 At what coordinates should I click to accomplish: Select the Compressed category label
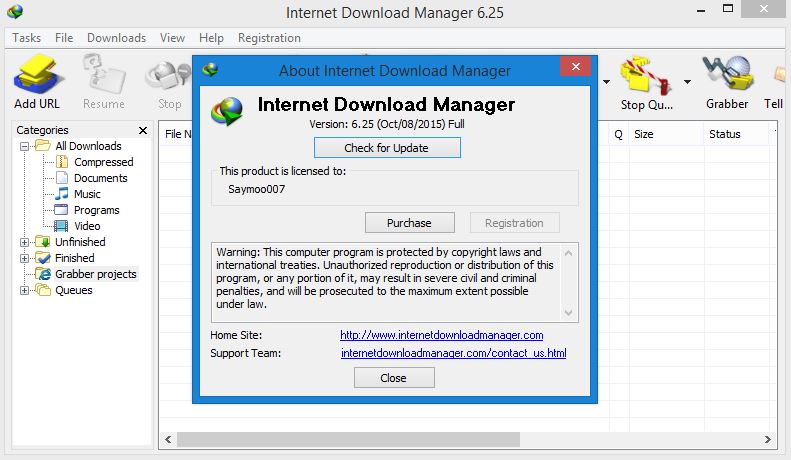pos(104,162)
